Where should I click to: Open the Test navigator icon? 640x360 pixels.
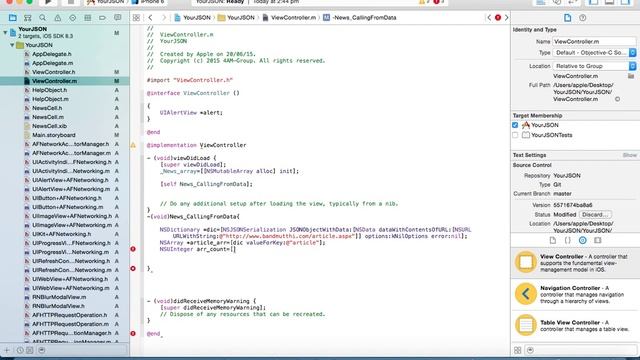[73, 18]
